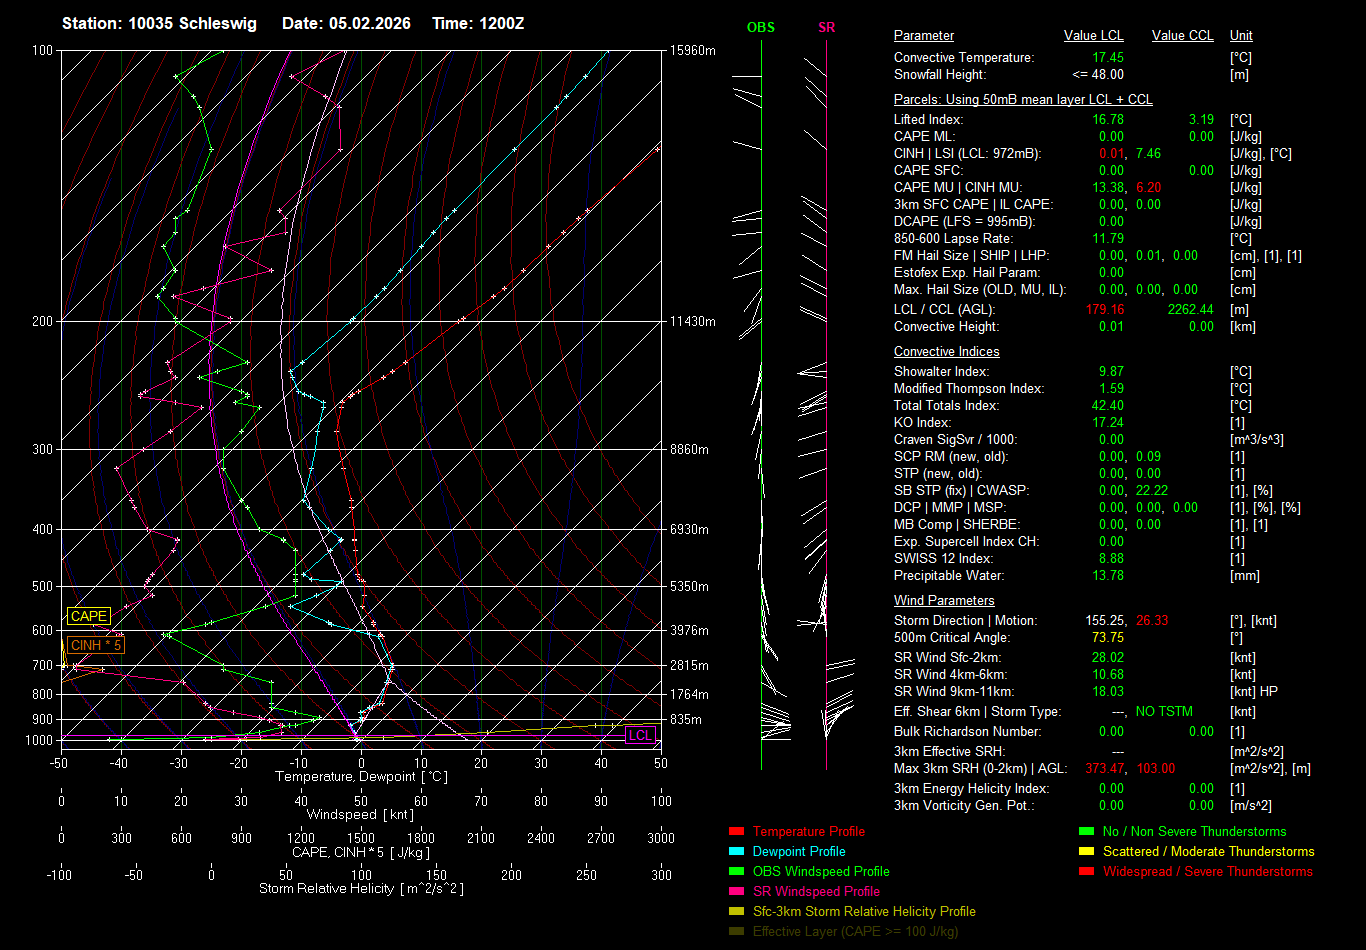The height and width of the screenshot is (950, 1366).
Task: Click the Parcels: Using 50mB mean layer heading
Action: [x=1022, y=100]
